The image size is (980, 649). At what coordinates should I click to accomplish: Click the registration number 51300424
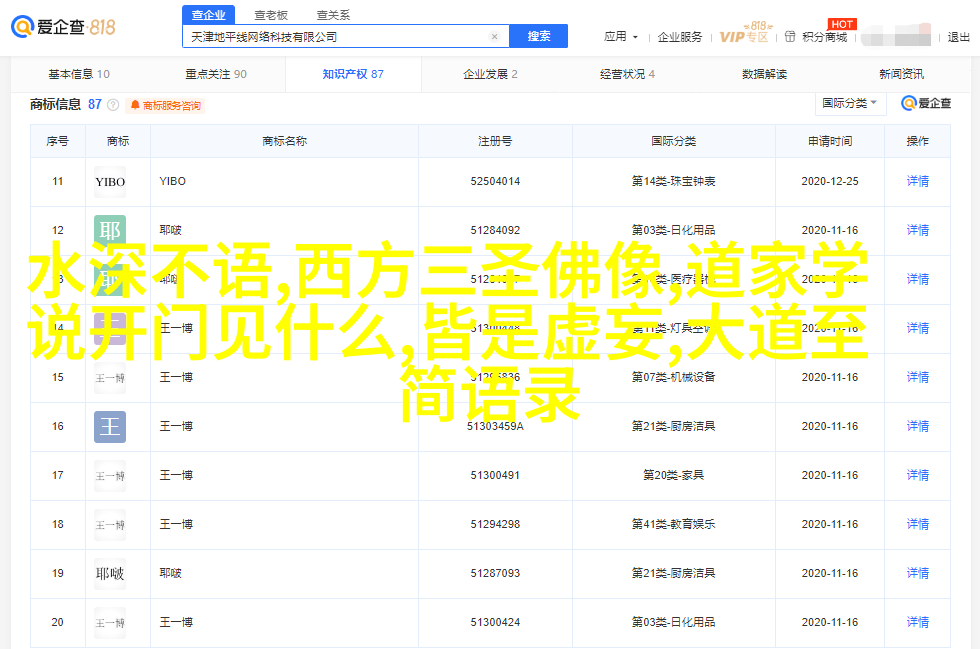[495, 622]
